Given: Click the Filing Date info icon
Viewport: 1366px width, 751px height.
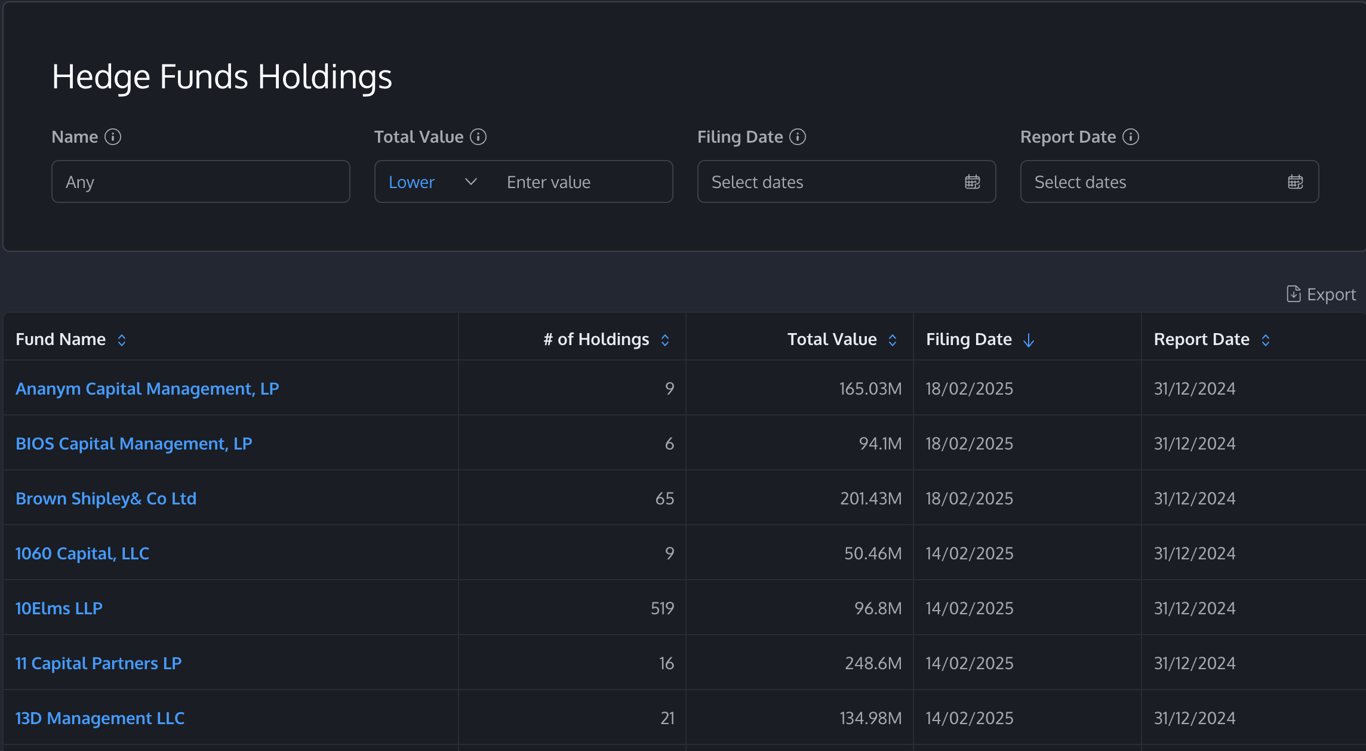Looking at the screenshot, I should click(x=797, y=137).
